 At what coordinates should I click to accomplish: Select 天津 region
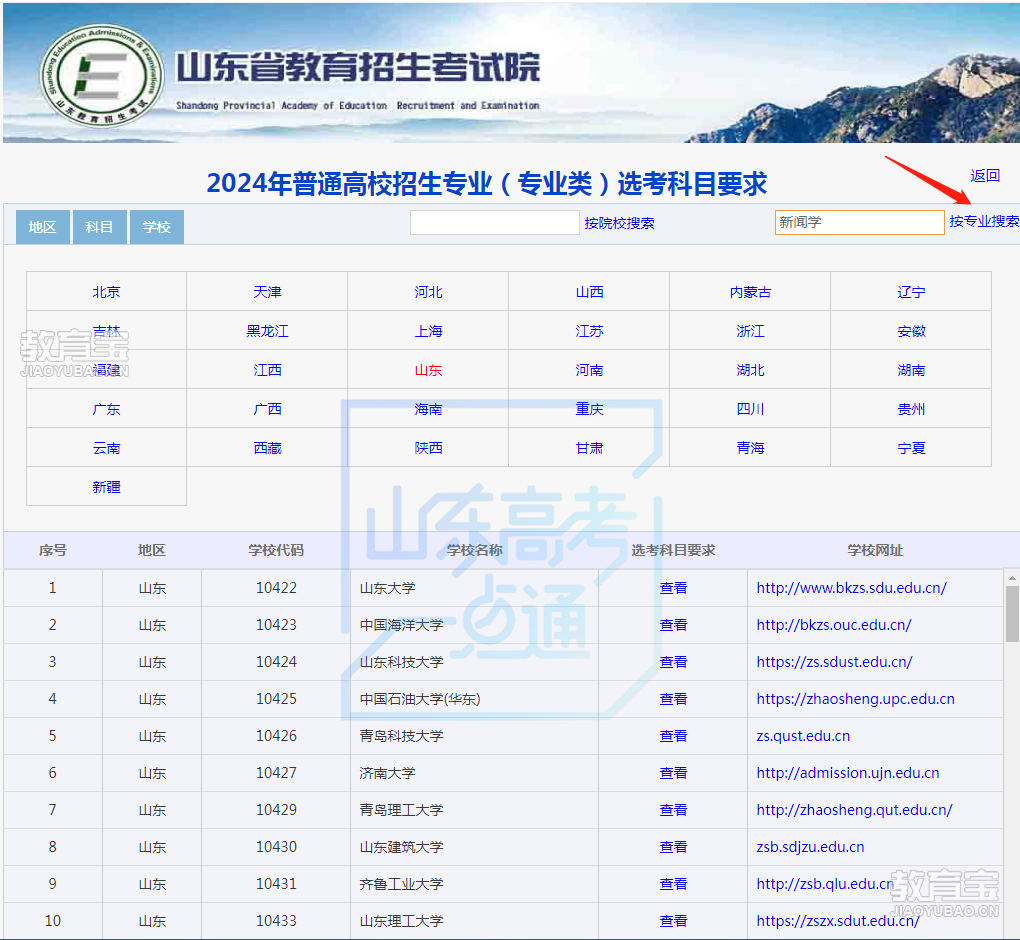click(x=267, y=292)
